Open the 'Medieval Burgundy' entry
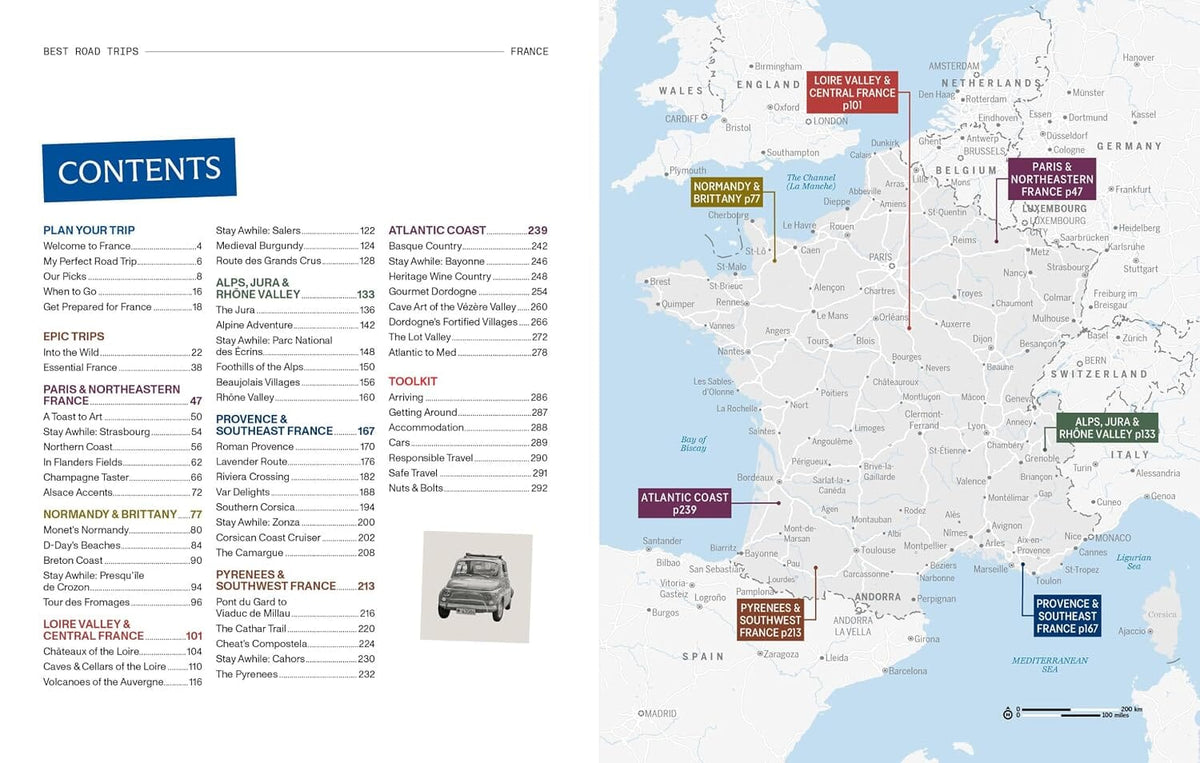This screenshot has height=763, width=1200. click(296, 246)
